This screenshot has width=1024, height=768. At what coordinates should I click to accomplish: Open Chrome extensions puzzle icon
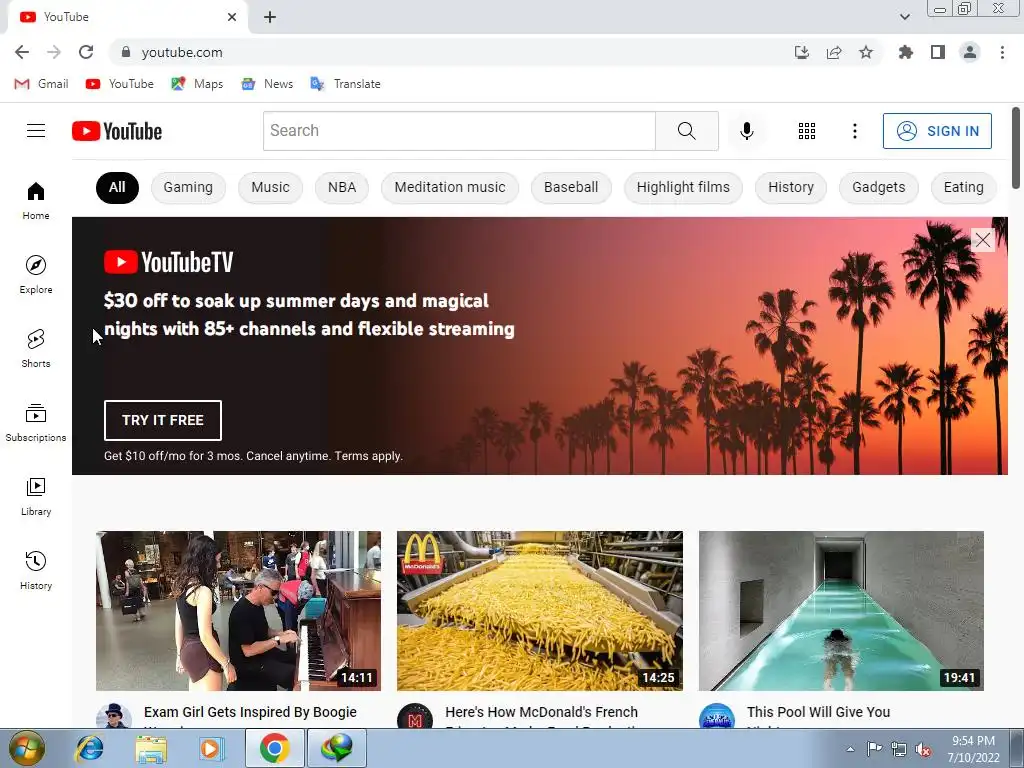pos(905,52)
